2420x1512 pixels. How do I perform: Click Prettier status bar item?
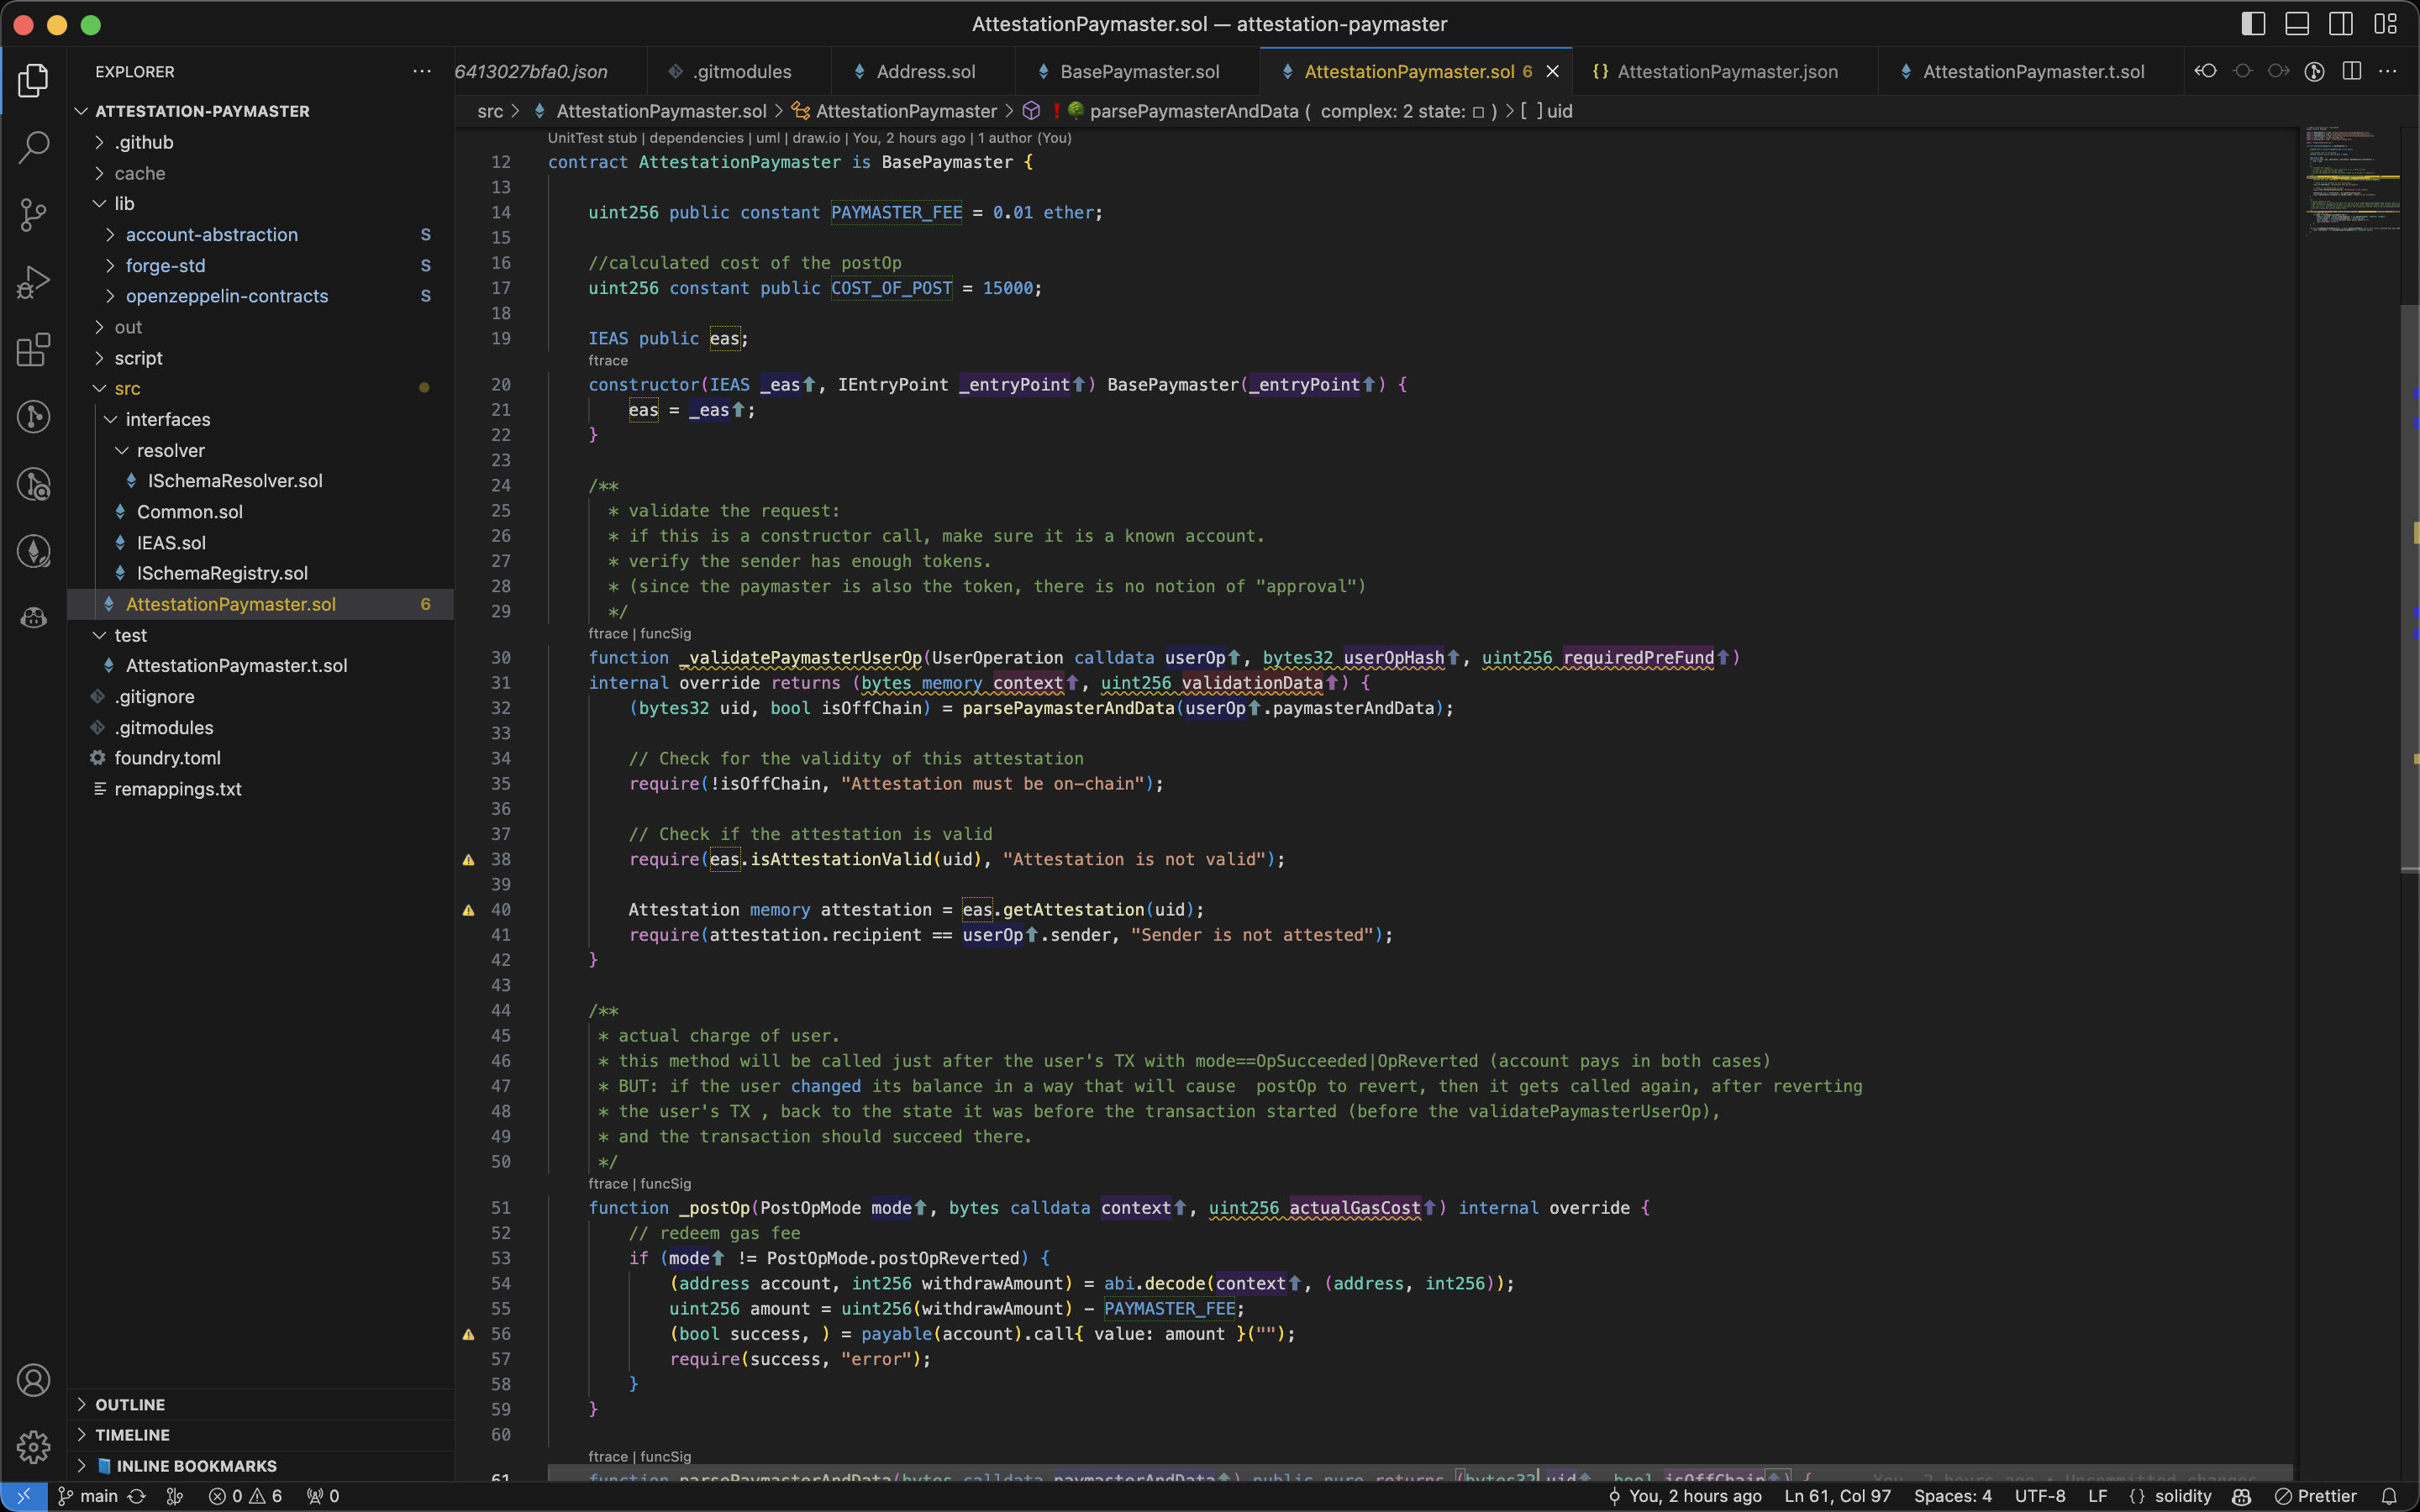[2316, 1496]
